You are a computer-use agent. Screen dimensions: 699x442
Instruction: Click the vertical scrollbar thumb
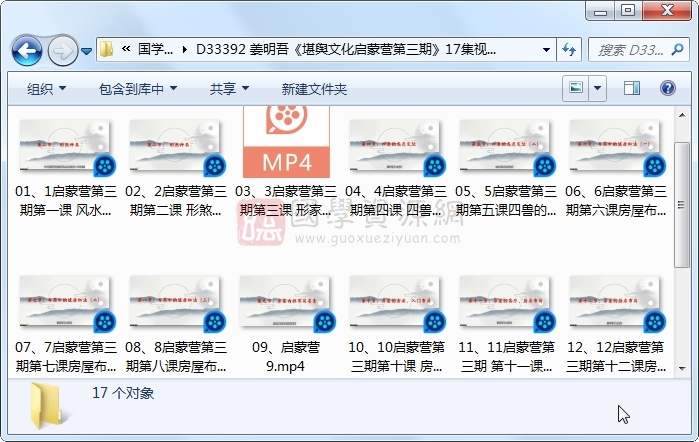[x=682, y=205]
